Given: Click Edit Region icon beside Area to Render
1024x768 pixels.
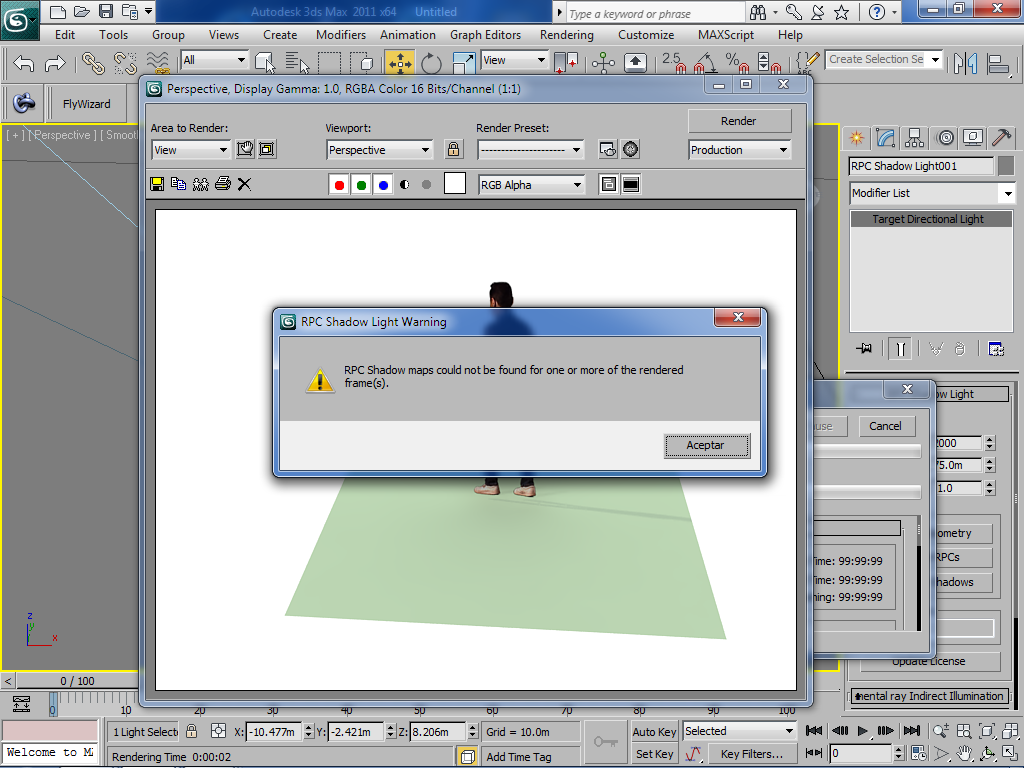Looking at the screenshot, I should (245, 150).
